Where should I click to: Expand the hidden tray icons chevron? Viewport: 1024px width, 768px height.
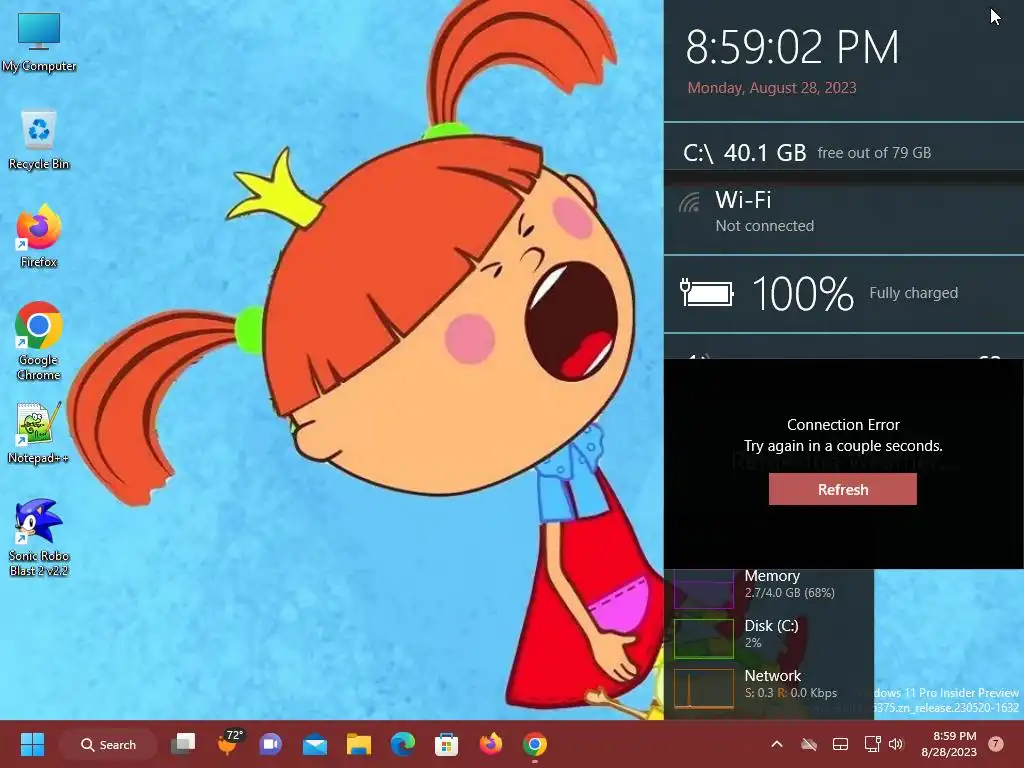776,744
